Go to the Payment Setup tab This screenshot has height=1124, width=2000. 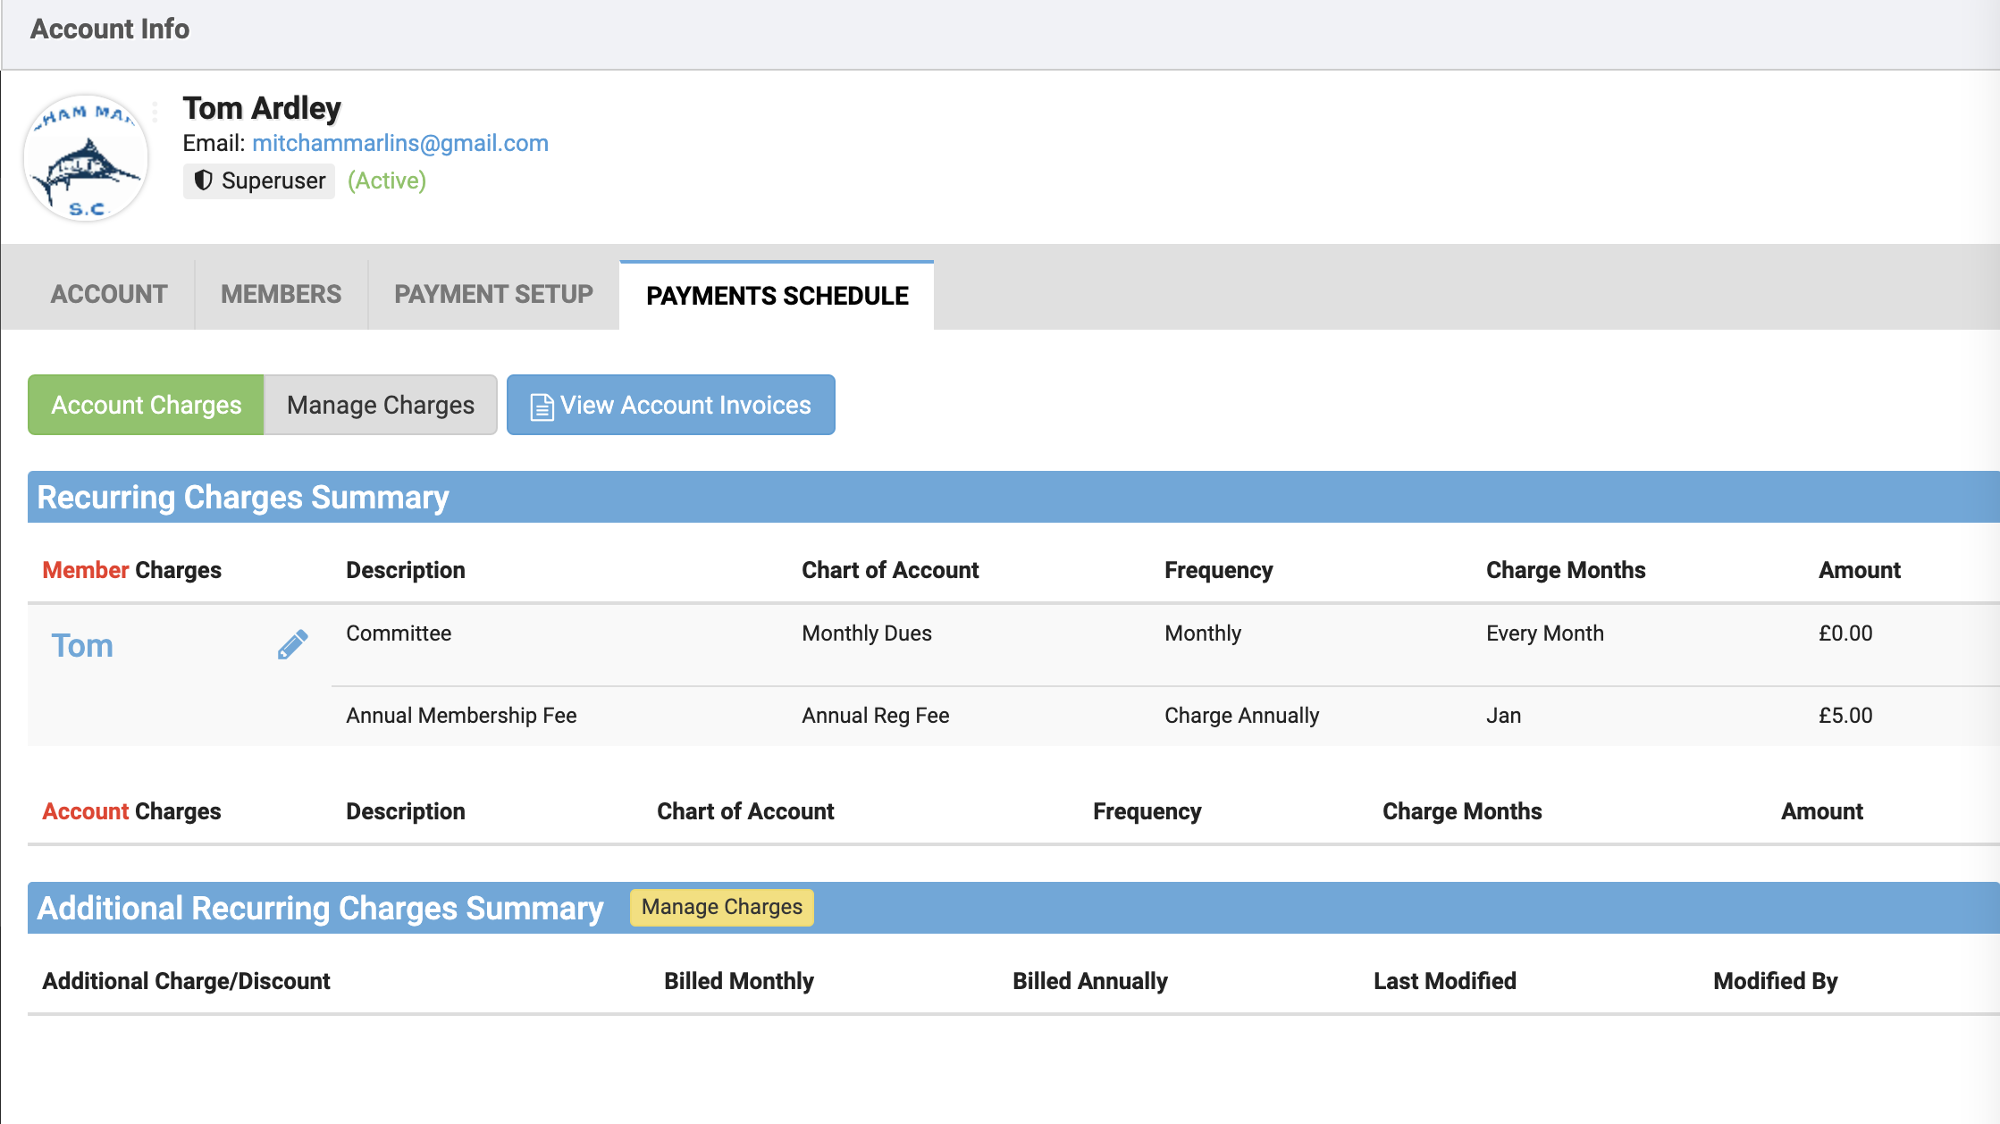pyautogui.click(x=493, y=295)
